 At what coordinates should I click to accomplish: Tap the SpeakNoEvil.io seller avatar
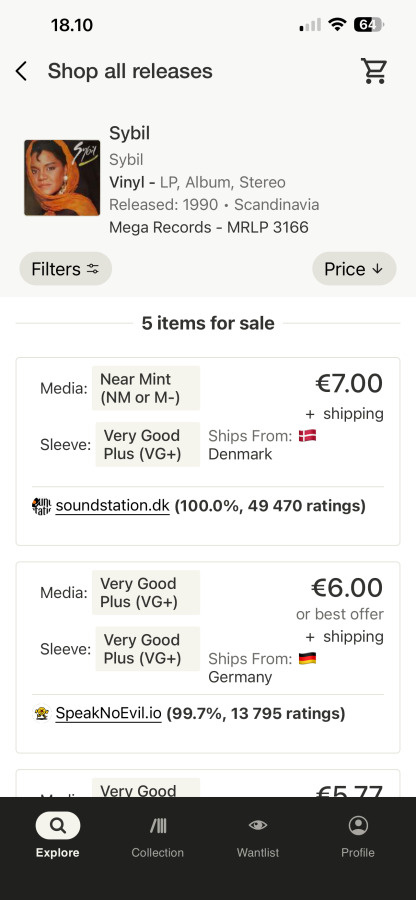[x=41, y=713]
